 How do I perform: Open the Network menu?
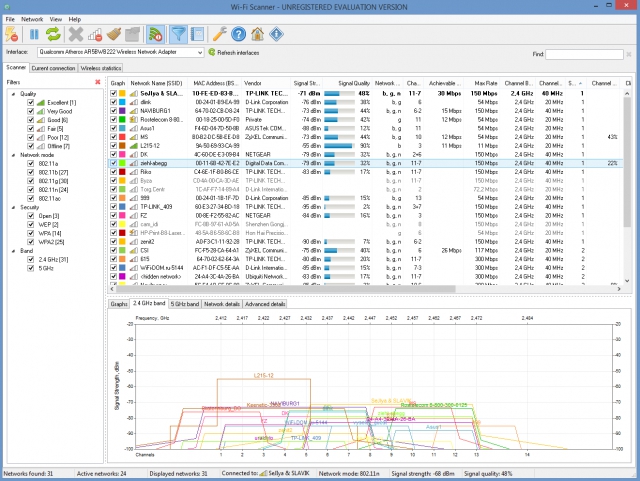(x=32, y=19)
